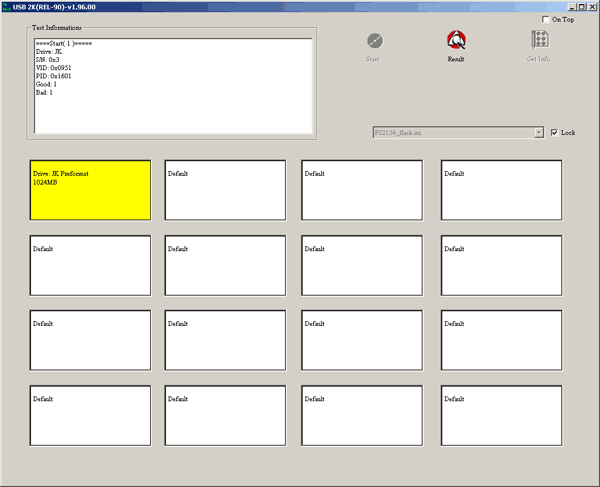Click the Get Info label text
The height and width of the screenshot is (487, 600).
point(539,60)
